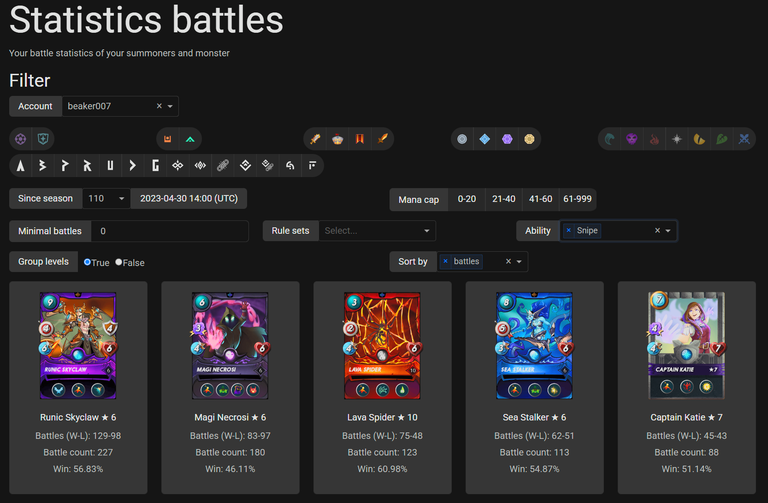Clear the beaker007 account selection

pos(159,106)
